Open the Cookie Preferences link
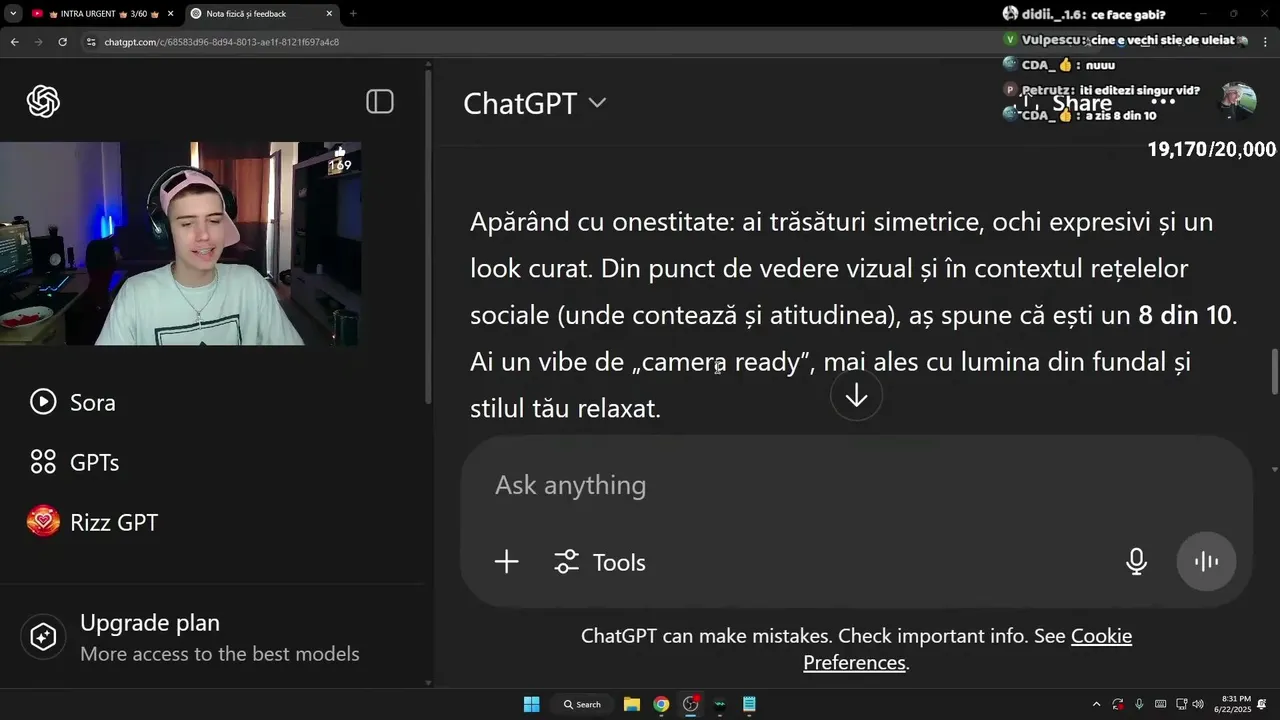This screenshot has height=720, width=1280. click(967, 649)
